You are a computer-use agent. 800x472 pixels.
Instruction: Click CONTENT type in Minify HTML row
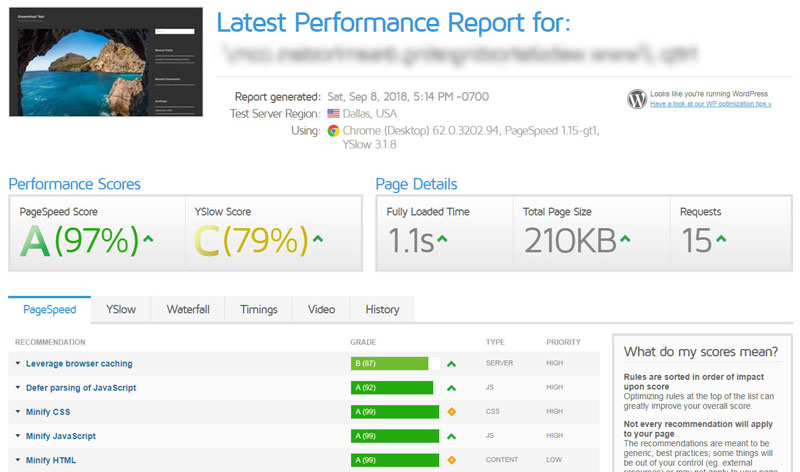[502, 460]
